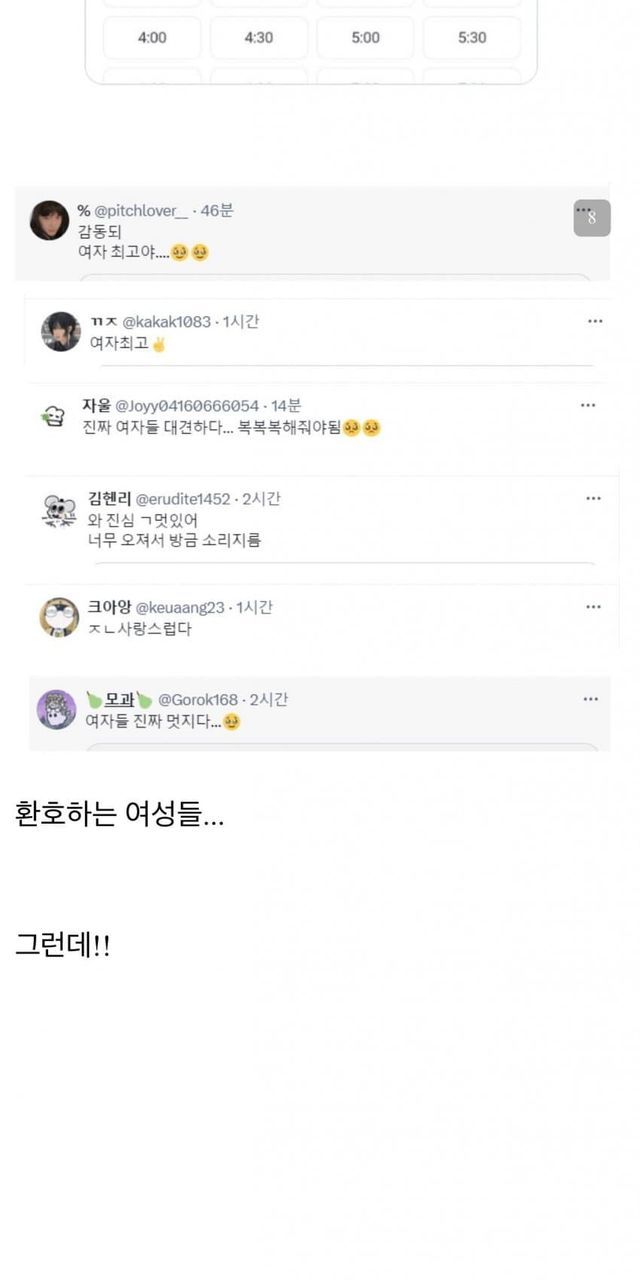The height and width of the screenshot is (1280, 640).
Task: Open Gorok168 purple avatar
Action: (x=57, y=709)
